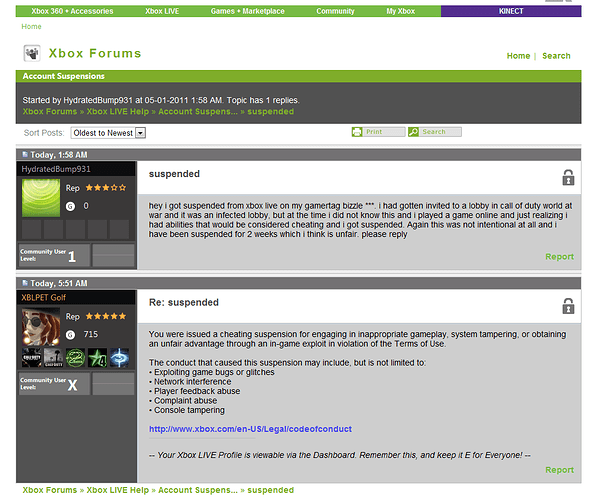Open the HydratedBump931 user profile name
The width and height of the screenshot is (591, 500).
tap(56, 169)
